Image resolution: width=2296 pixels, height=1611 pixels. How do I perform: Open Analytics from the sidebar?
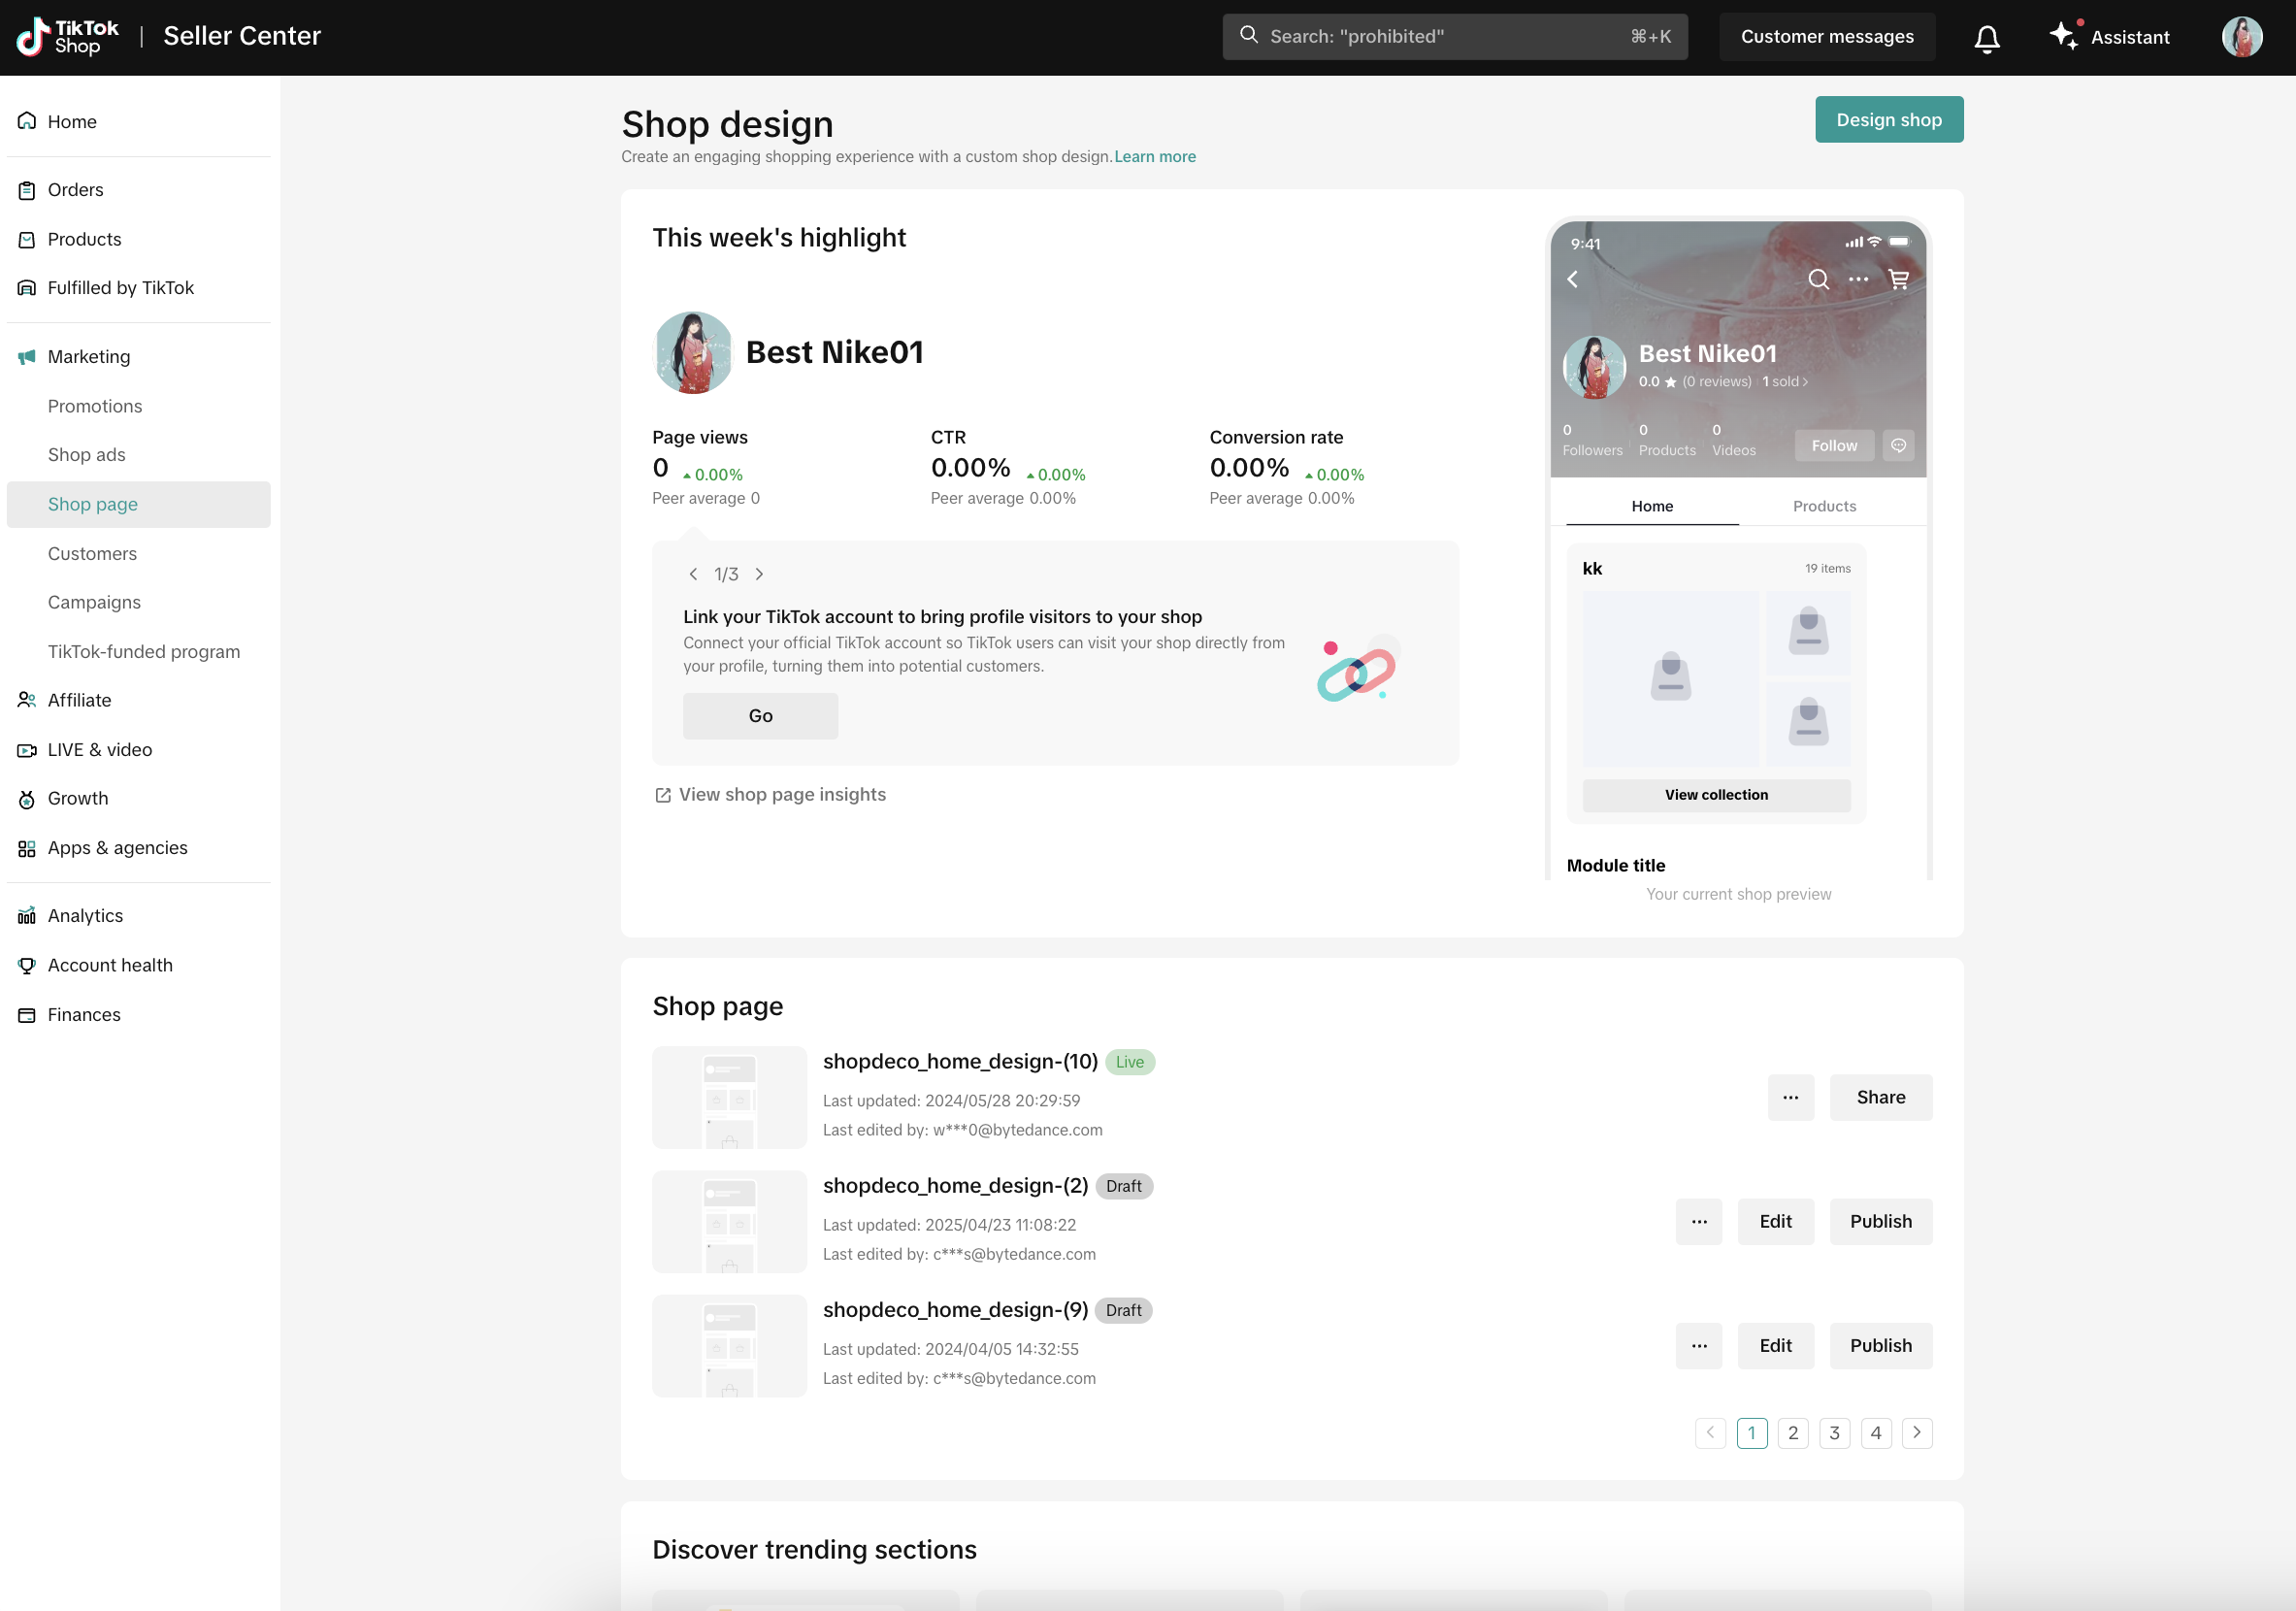click(85, 916)
